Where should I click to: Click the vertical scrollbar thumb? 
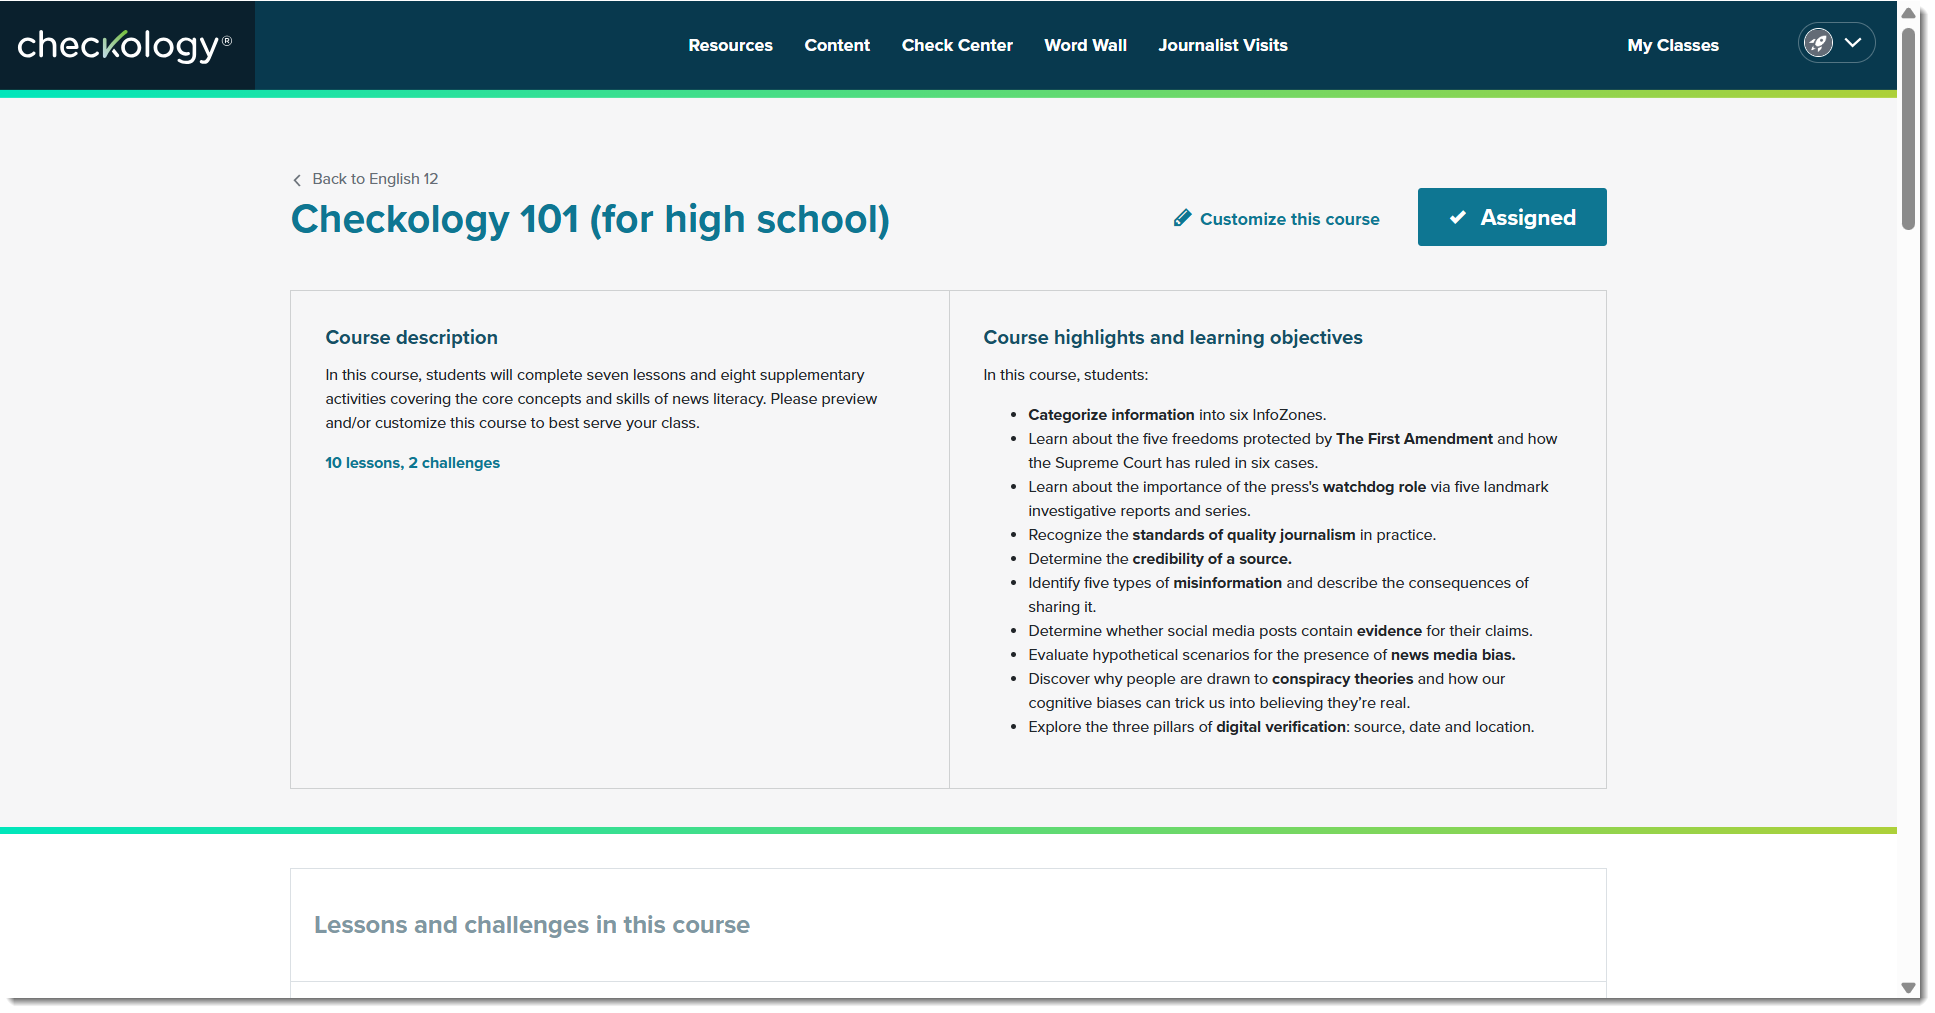1908,128
